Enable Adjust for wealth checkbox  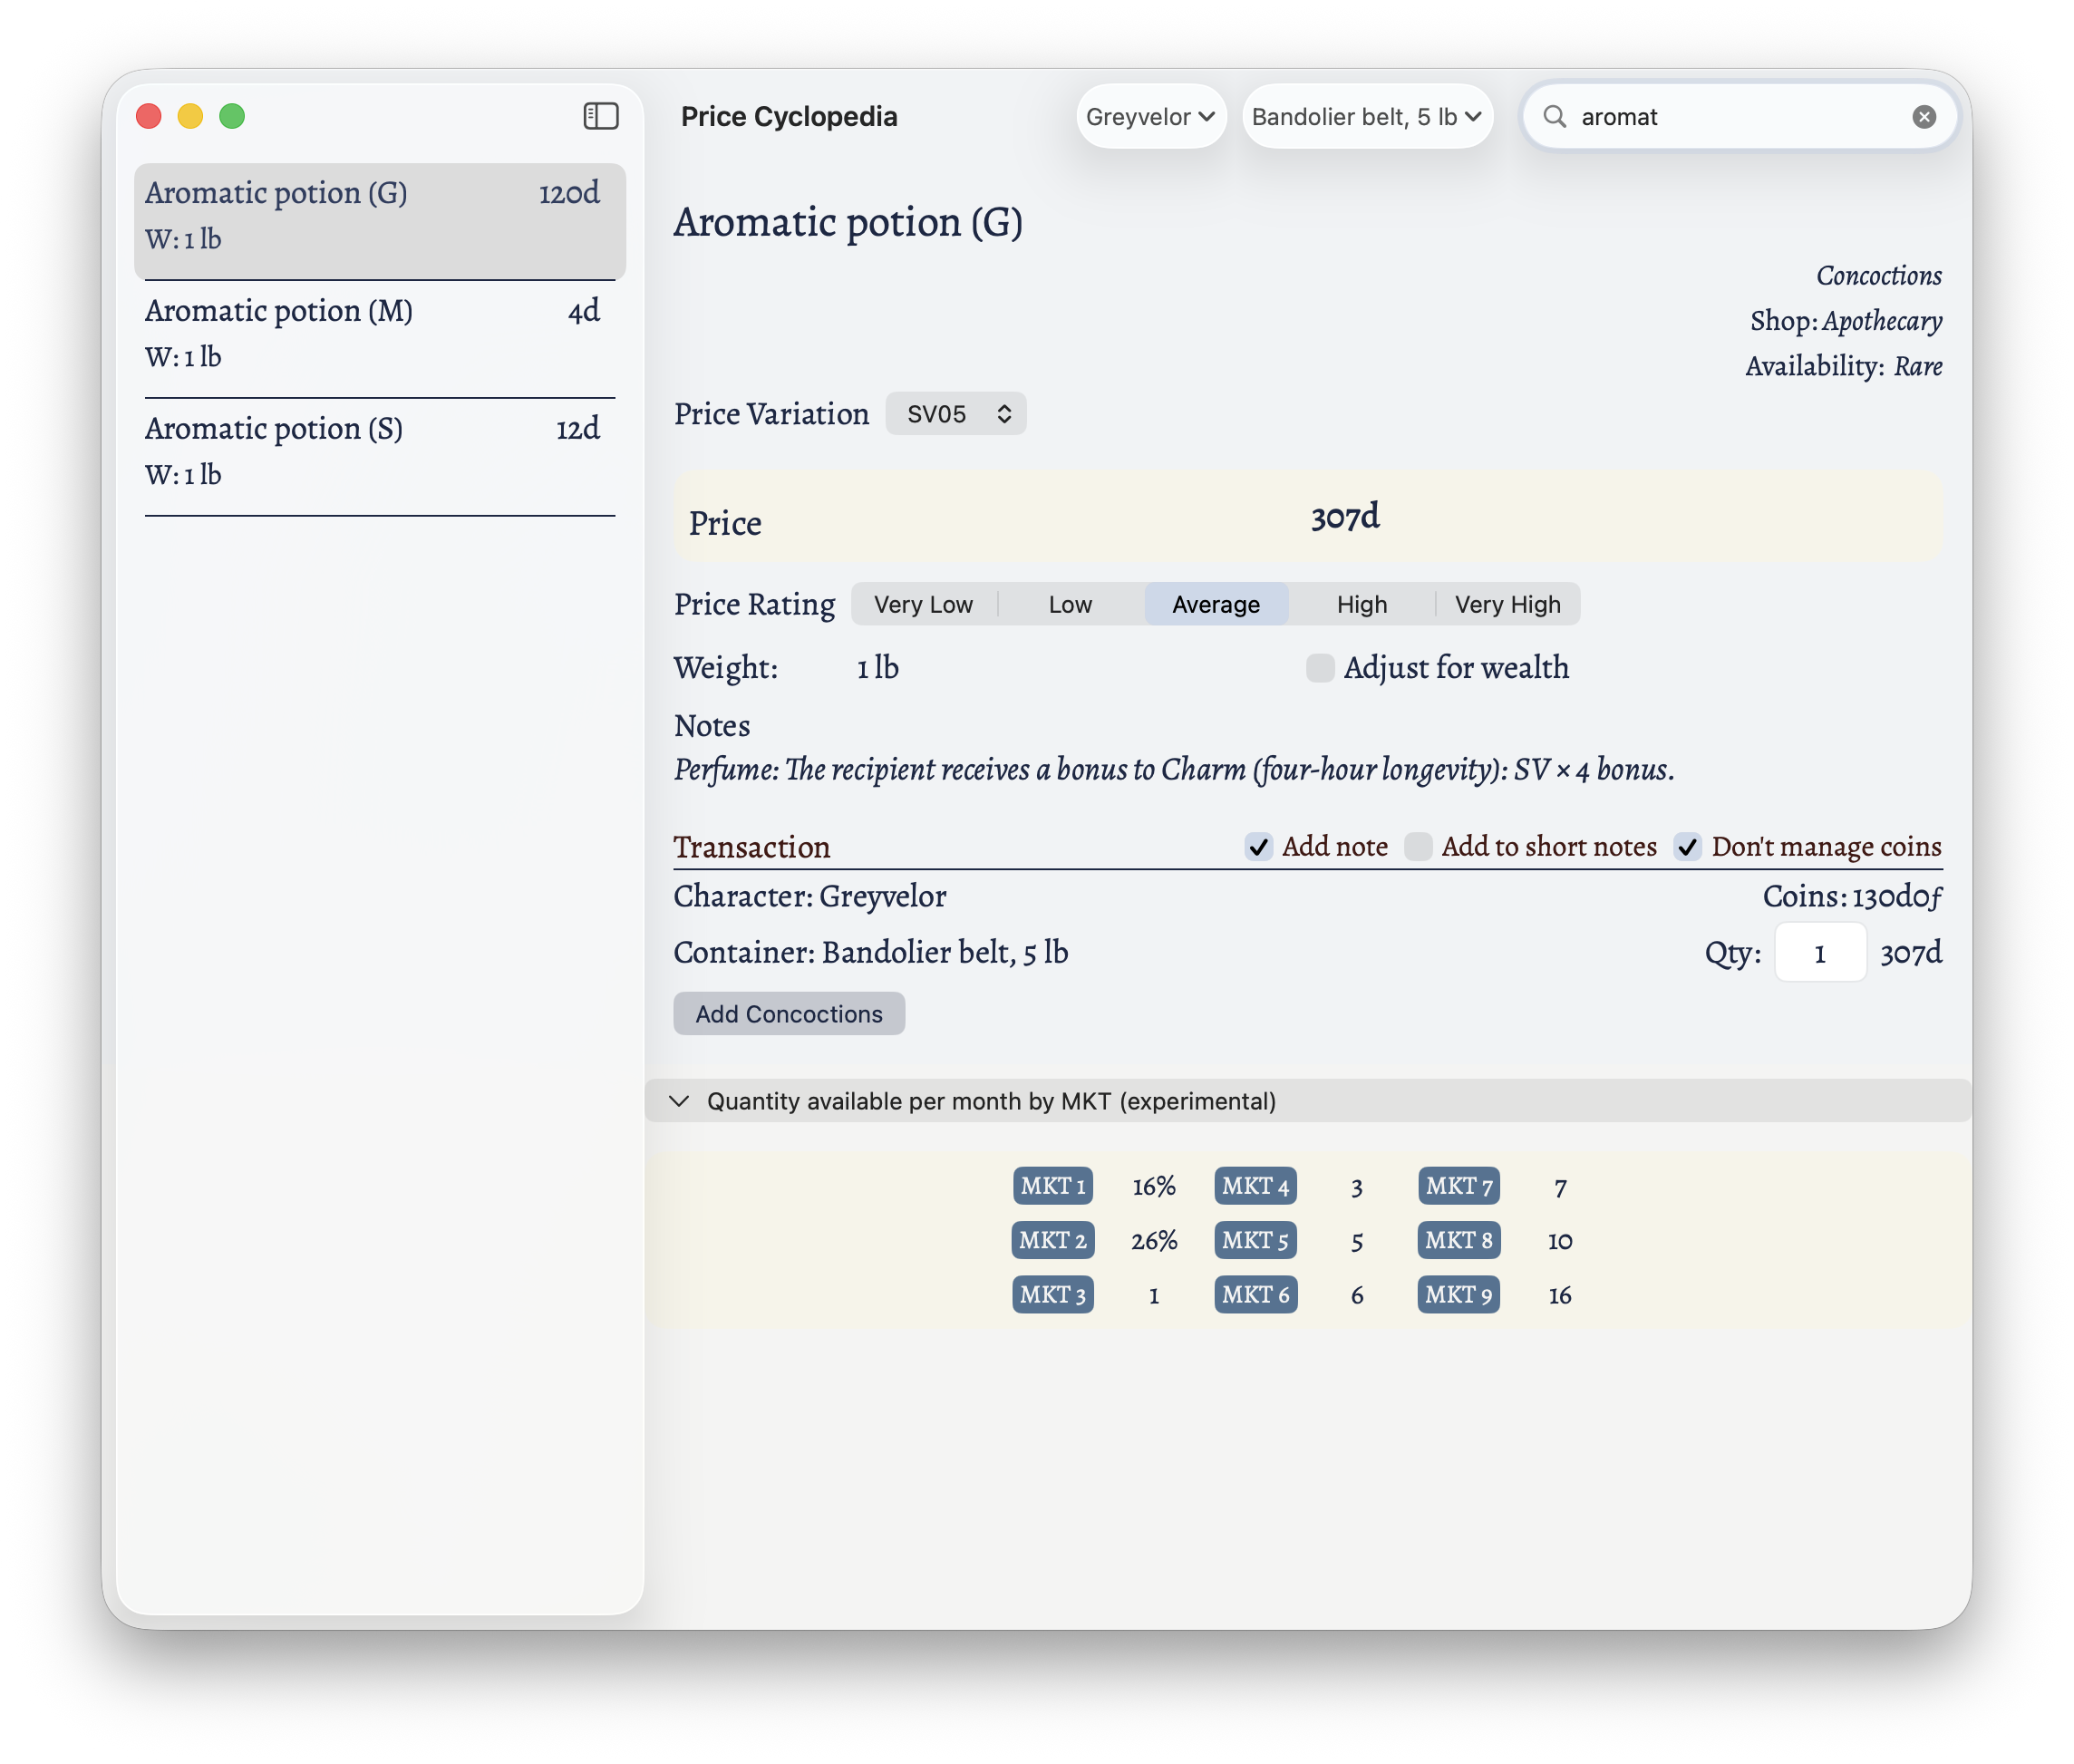point(1319,668)
